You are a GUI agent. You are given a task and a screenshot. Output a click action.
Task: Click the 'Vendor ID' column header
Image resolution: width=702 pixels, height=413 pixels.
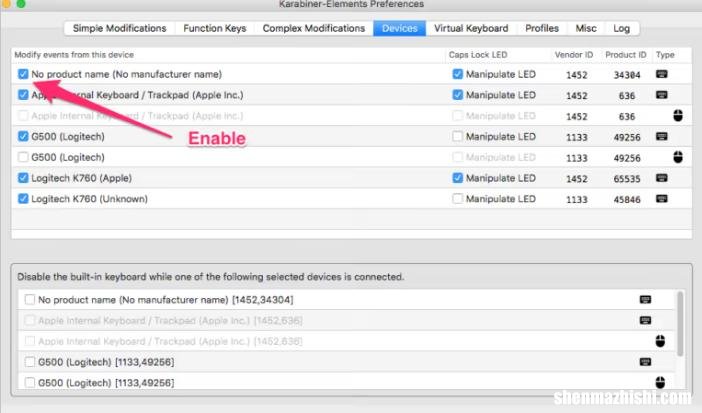(x=574, y=55)
